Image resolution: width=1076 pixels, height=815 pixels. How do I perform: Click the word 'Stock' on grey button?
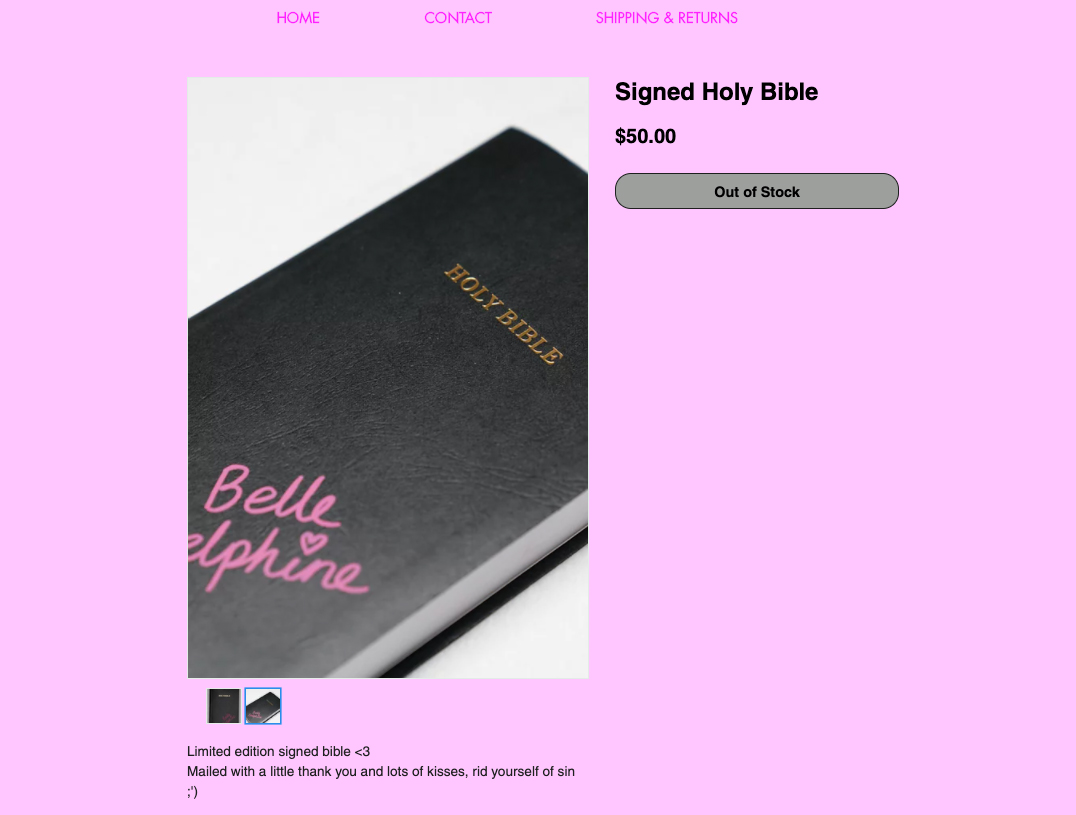[x=780, y=192]
